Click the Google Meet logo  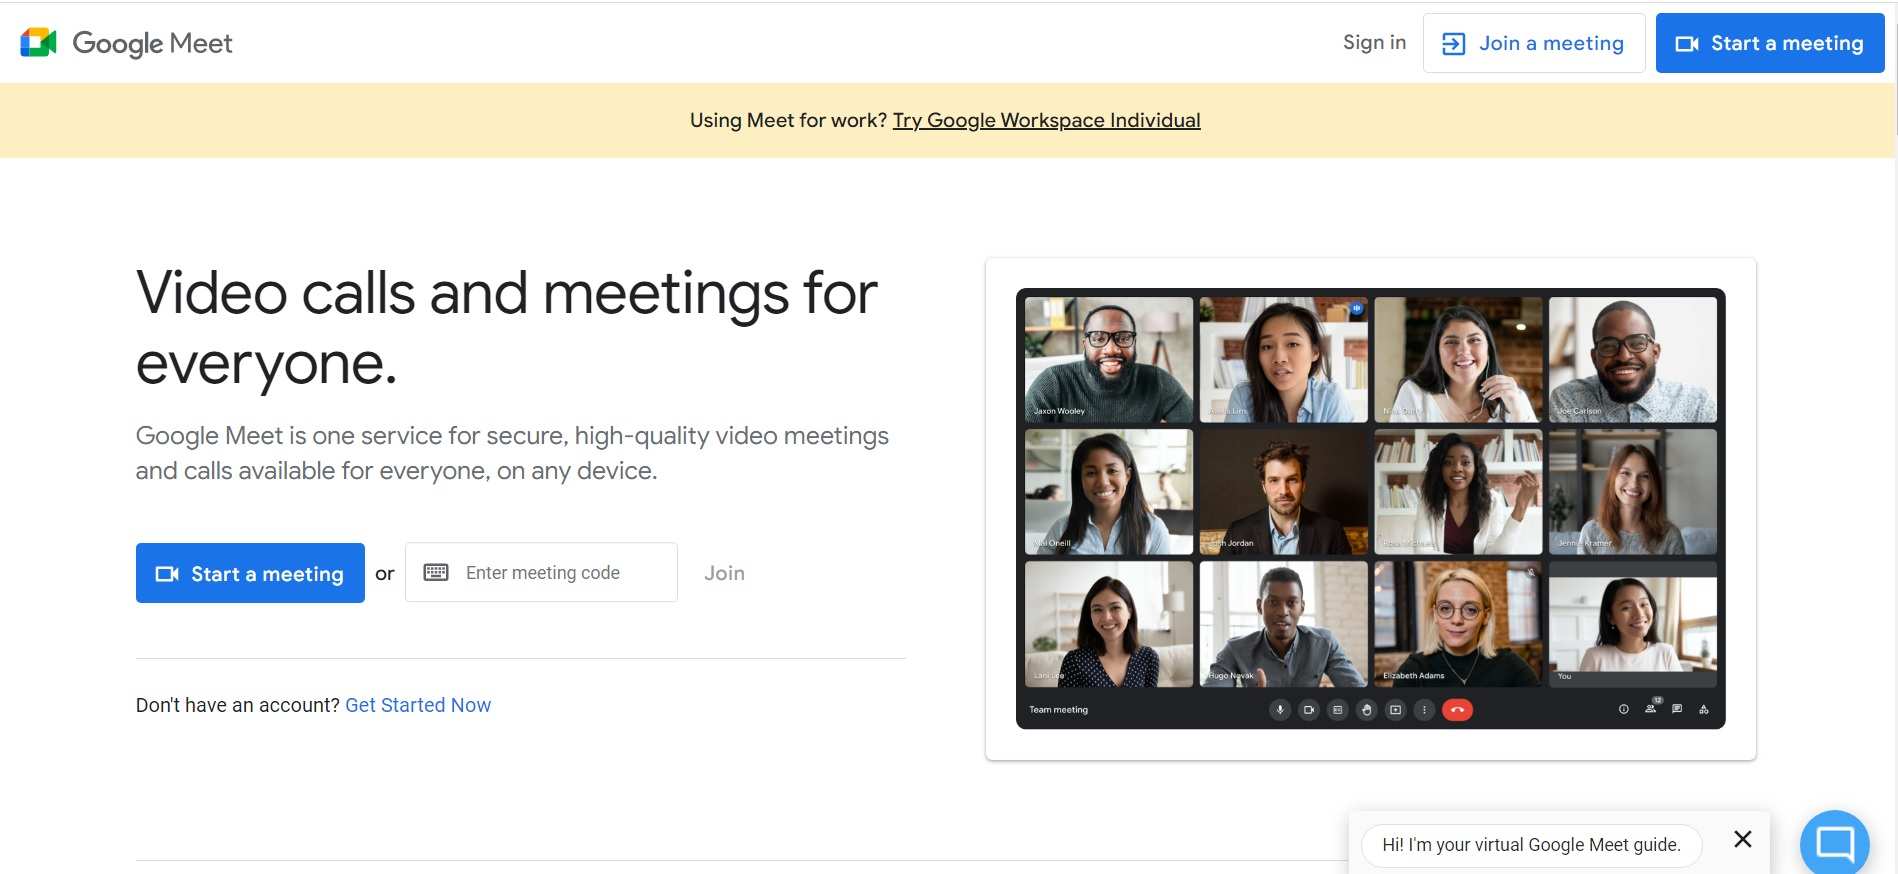(x=126, y=43)
